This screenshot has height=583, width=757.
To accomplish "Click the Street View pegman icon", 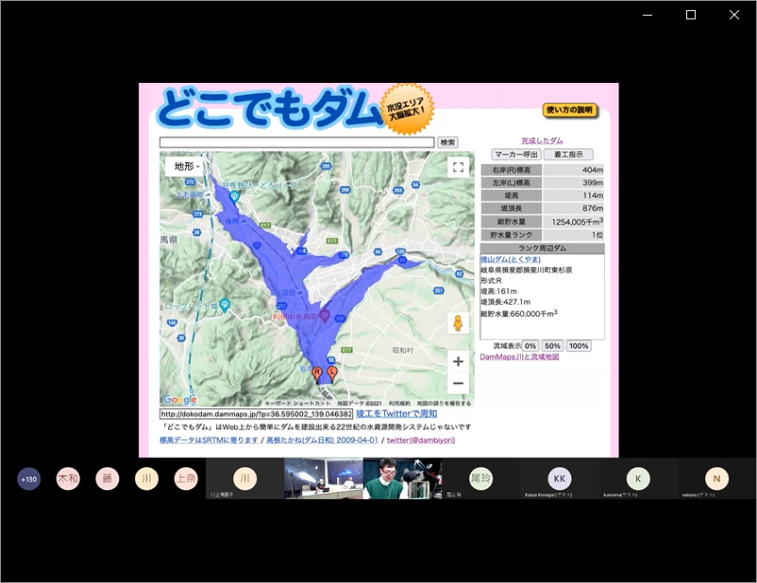I will pos(458,323).
